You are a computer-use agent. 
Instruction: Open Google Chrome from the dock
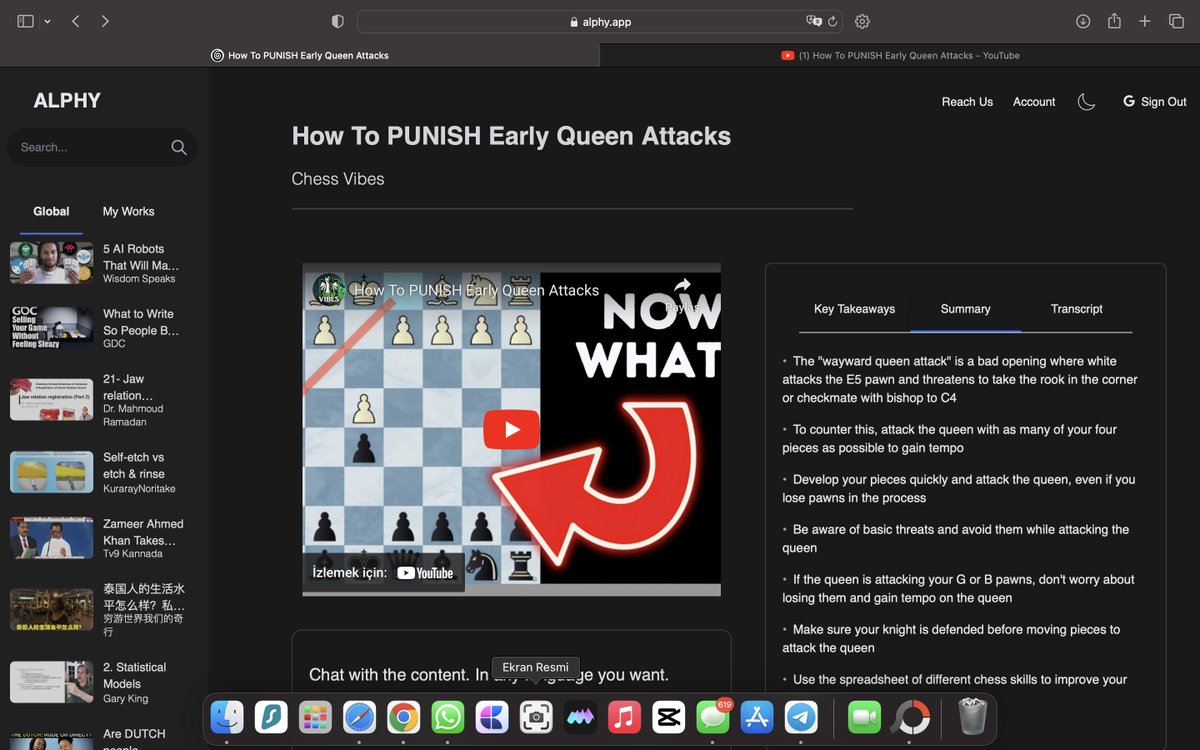(x=404, y=716)
